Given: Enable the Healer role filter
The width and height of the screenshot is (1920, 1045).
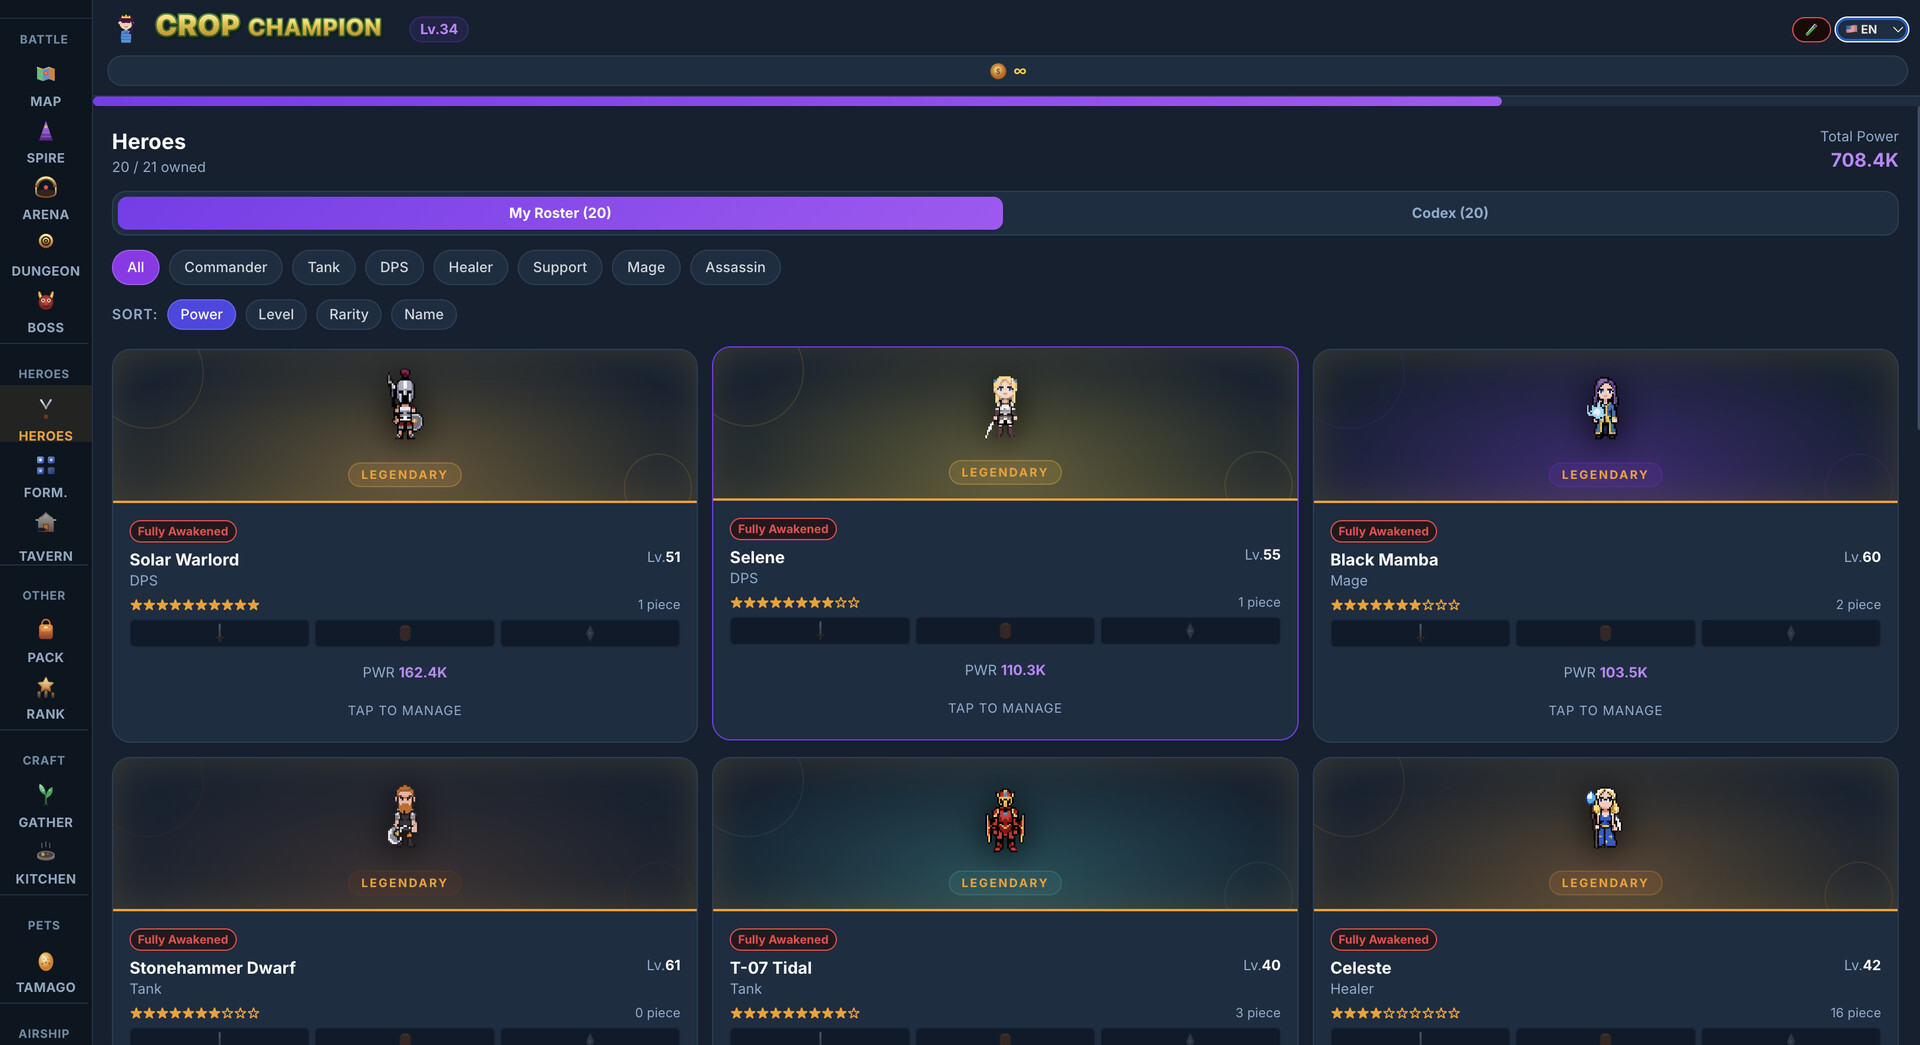Looking at the screenshot, I should coord(470,267).
